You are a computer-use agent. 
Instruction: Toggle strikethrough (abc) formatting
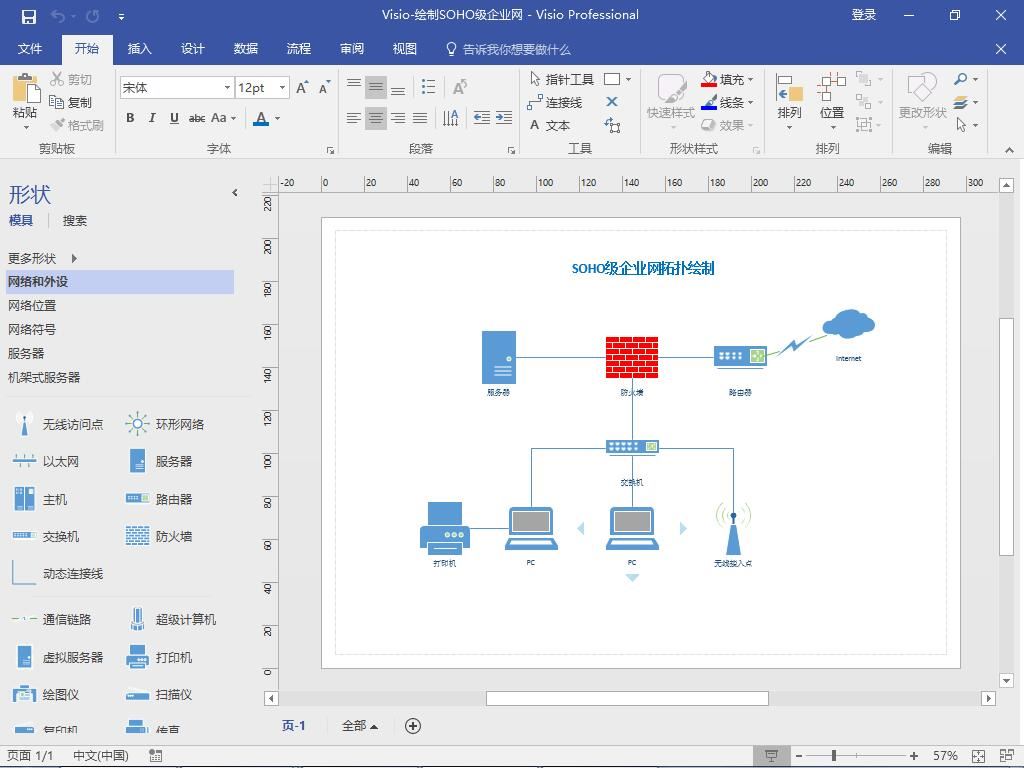(x=197, y=118)
